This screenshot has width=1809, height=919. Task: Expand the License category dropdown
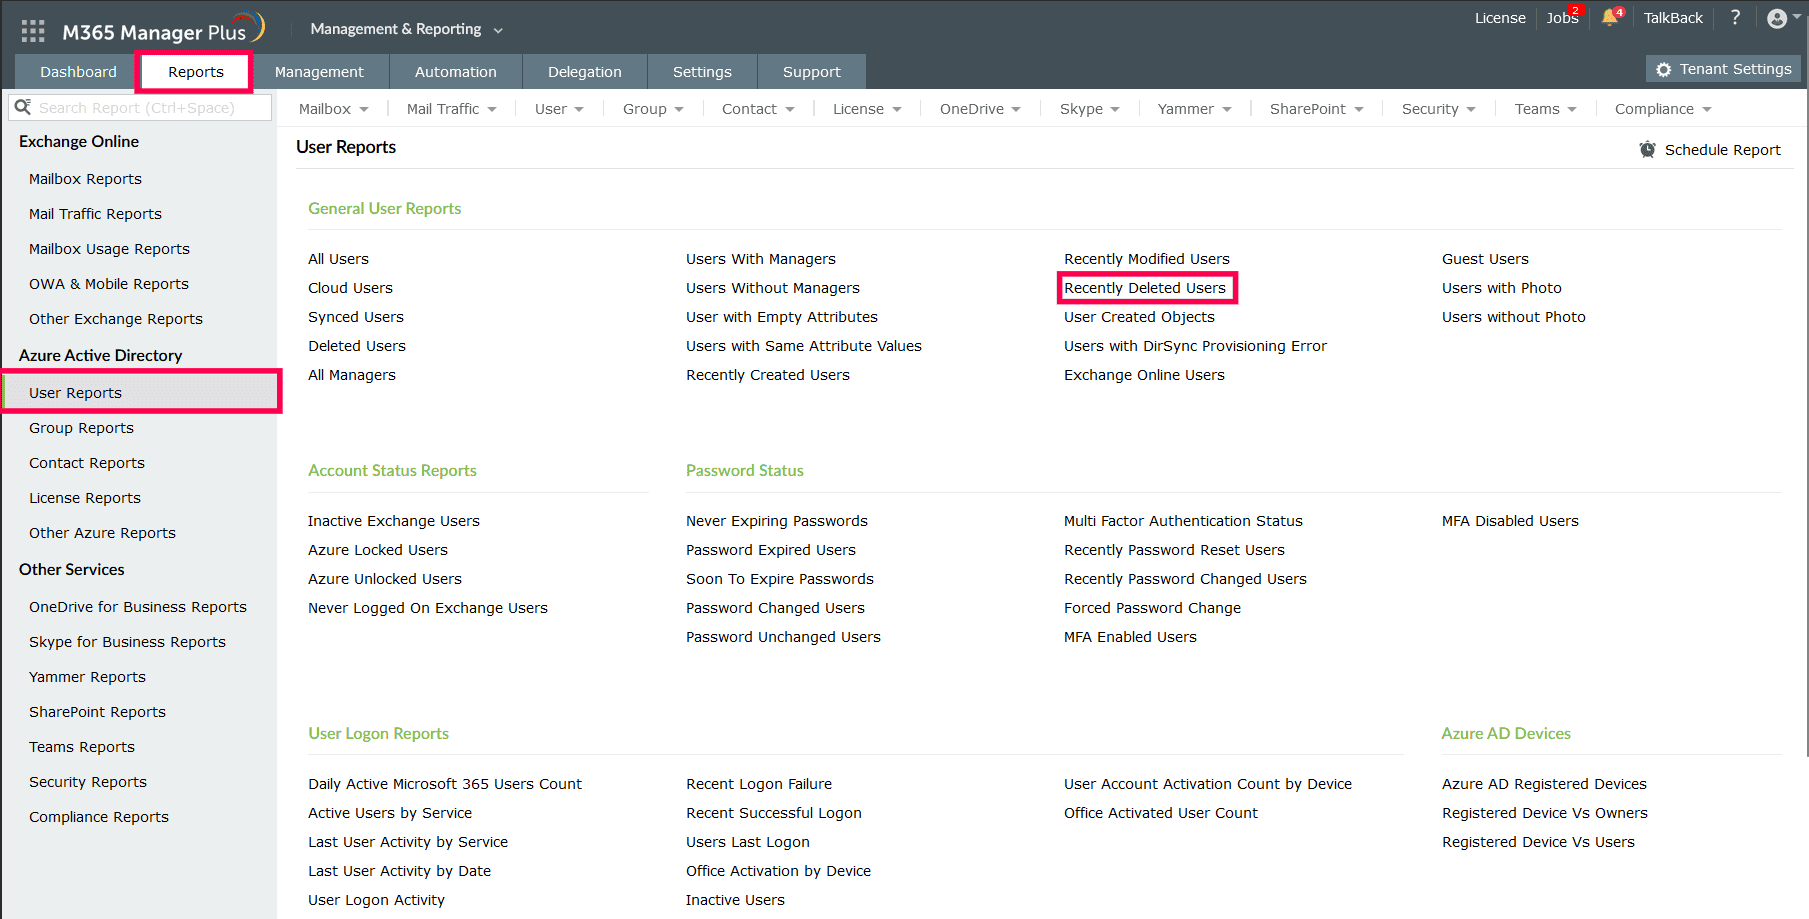tap(867, 109)
